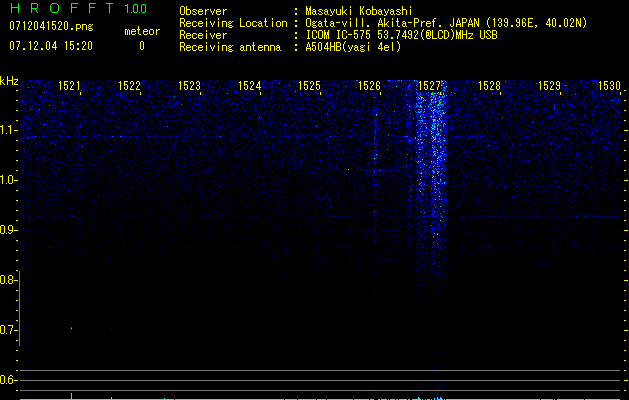Click the 1522 time marker
The height and width of the screenshot is (400, 629).
pos(129,86)
